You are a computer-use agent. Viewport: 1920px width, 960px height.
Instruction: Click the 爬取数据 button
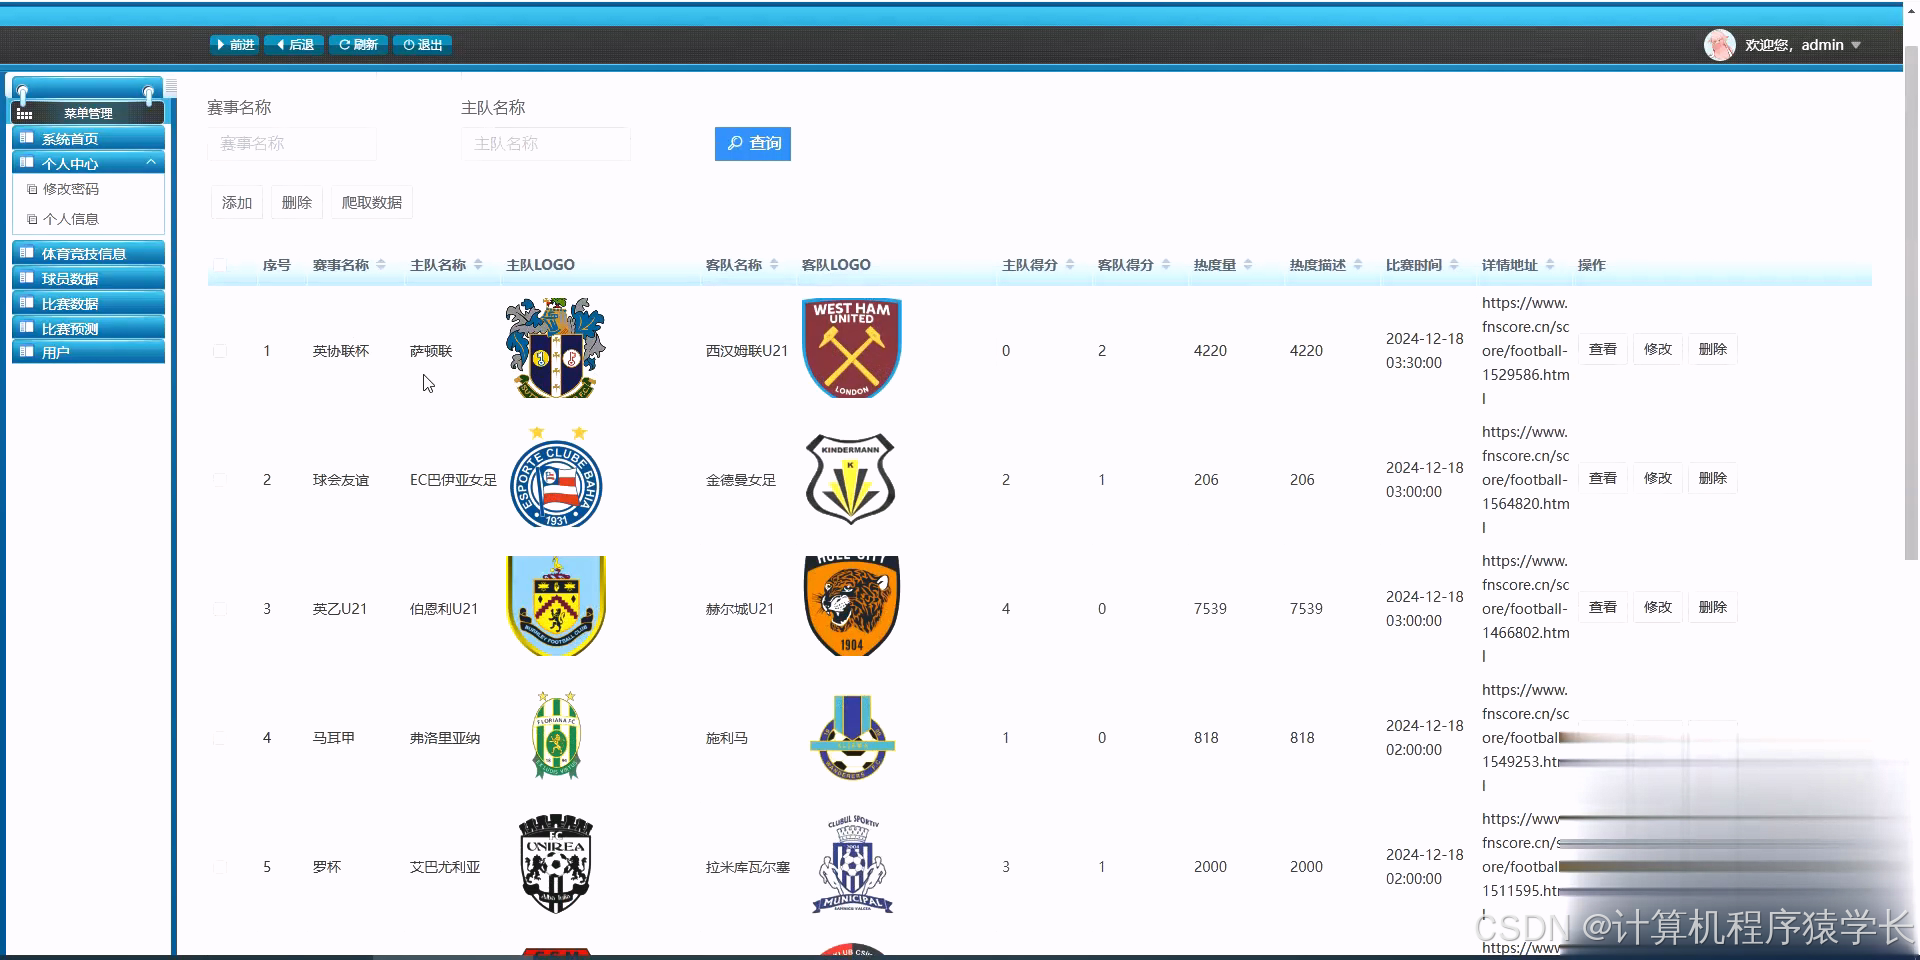(372, 203)
